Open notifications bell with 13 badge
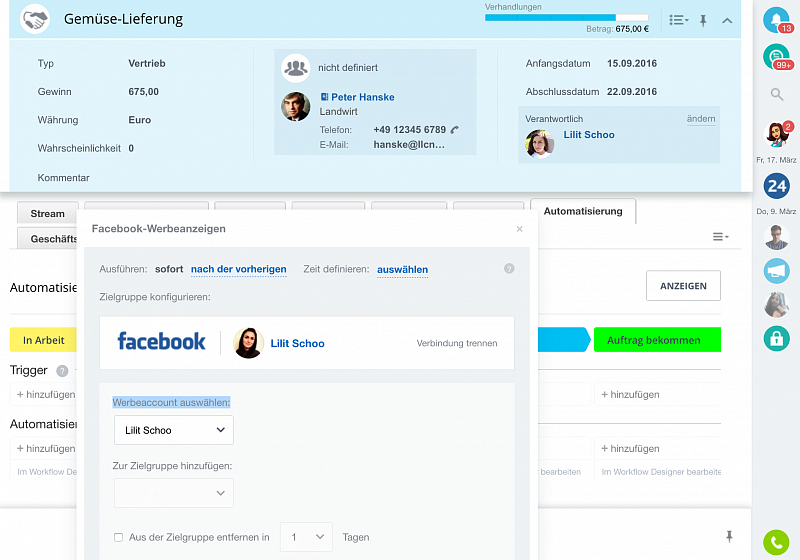800x560 pixels. [x=777, y=20]
